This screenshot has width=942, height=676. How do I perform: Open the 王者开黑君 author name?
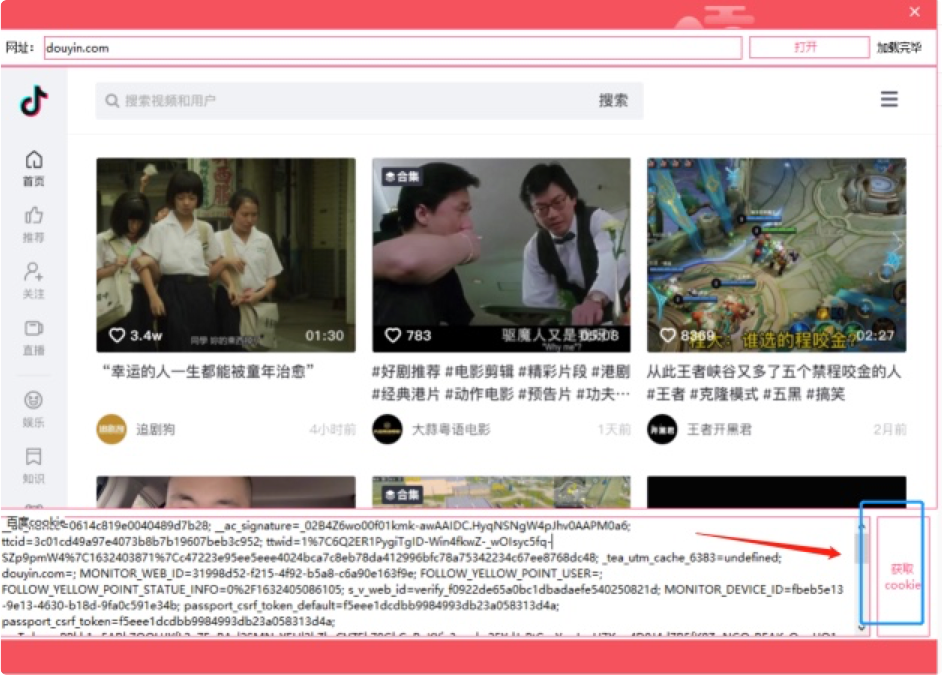click(x=719, y=429)
